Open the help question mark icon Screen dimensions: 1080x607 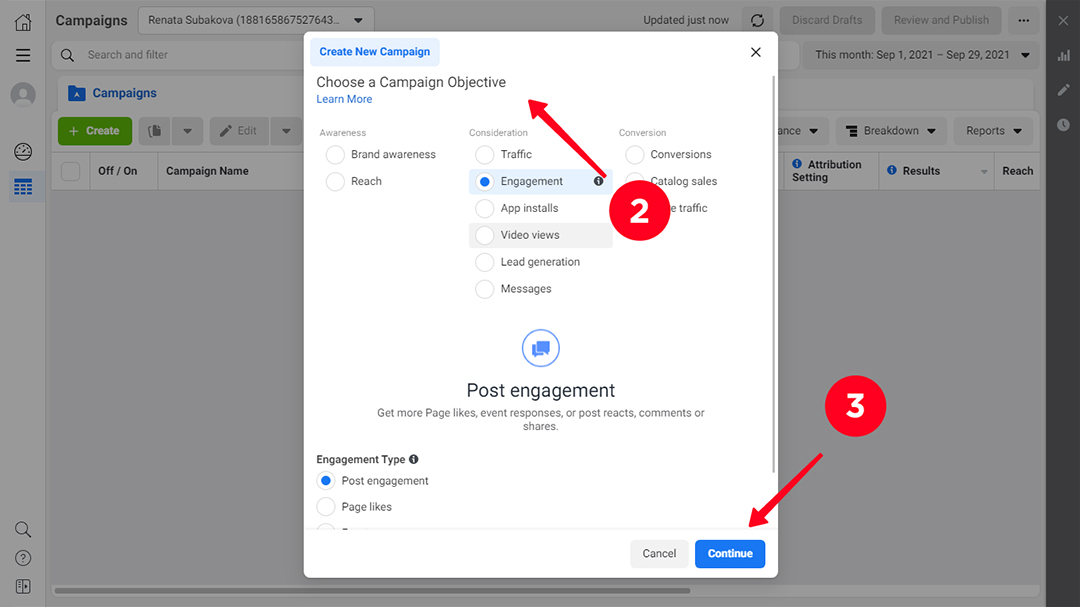click(x=23, y=558)
